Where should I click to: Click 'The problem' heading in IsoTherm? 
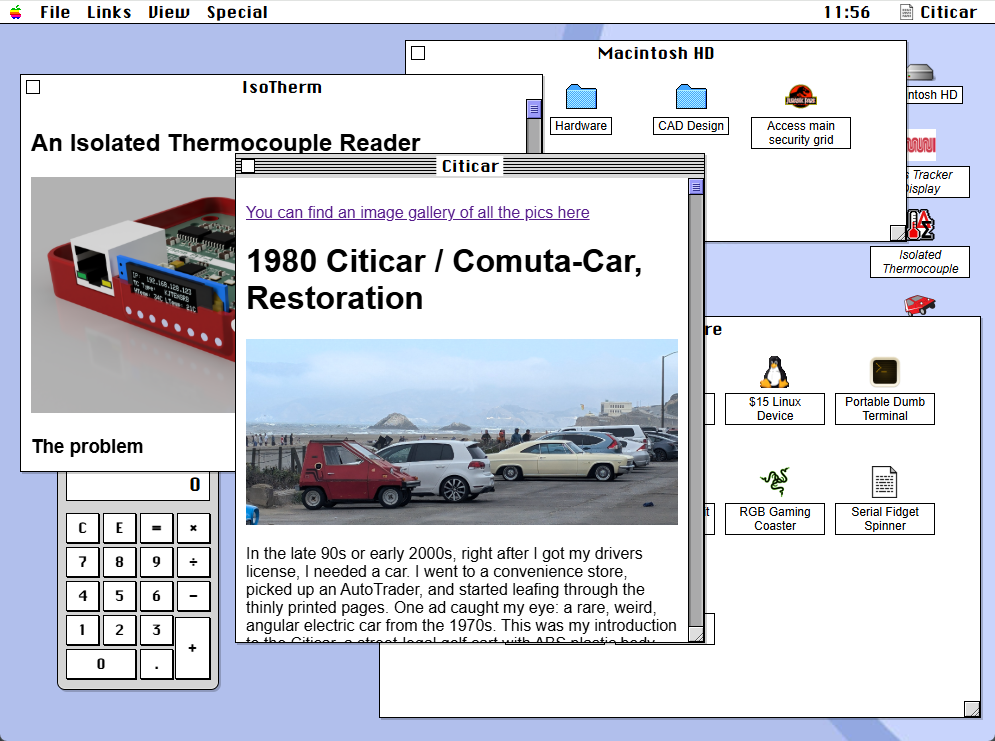click(x=88, y=447)
